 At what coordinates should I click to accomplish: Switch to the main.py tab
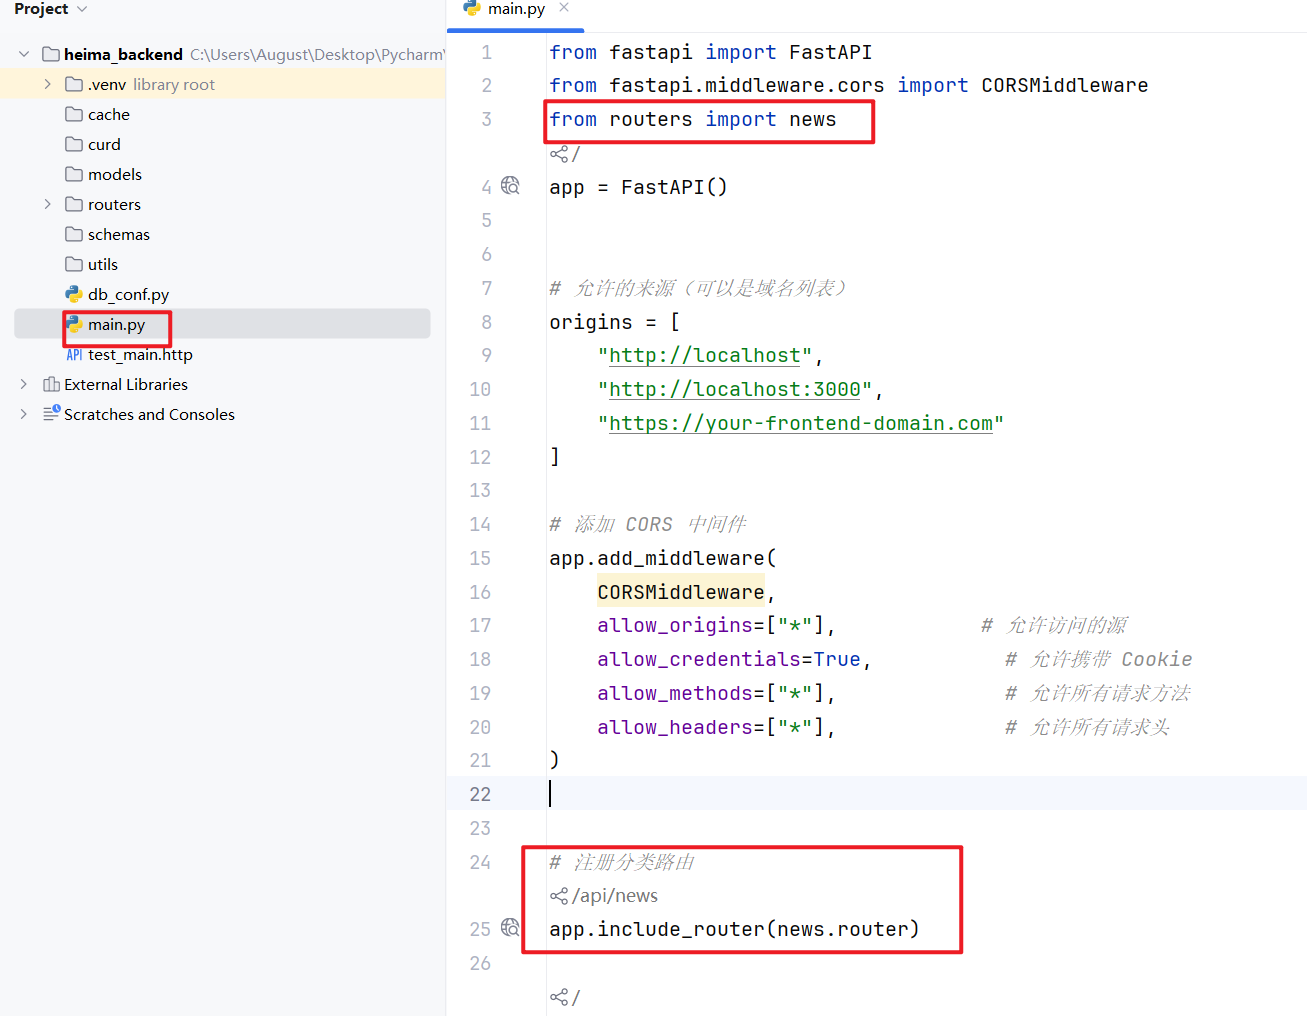[x=516, y=9]
